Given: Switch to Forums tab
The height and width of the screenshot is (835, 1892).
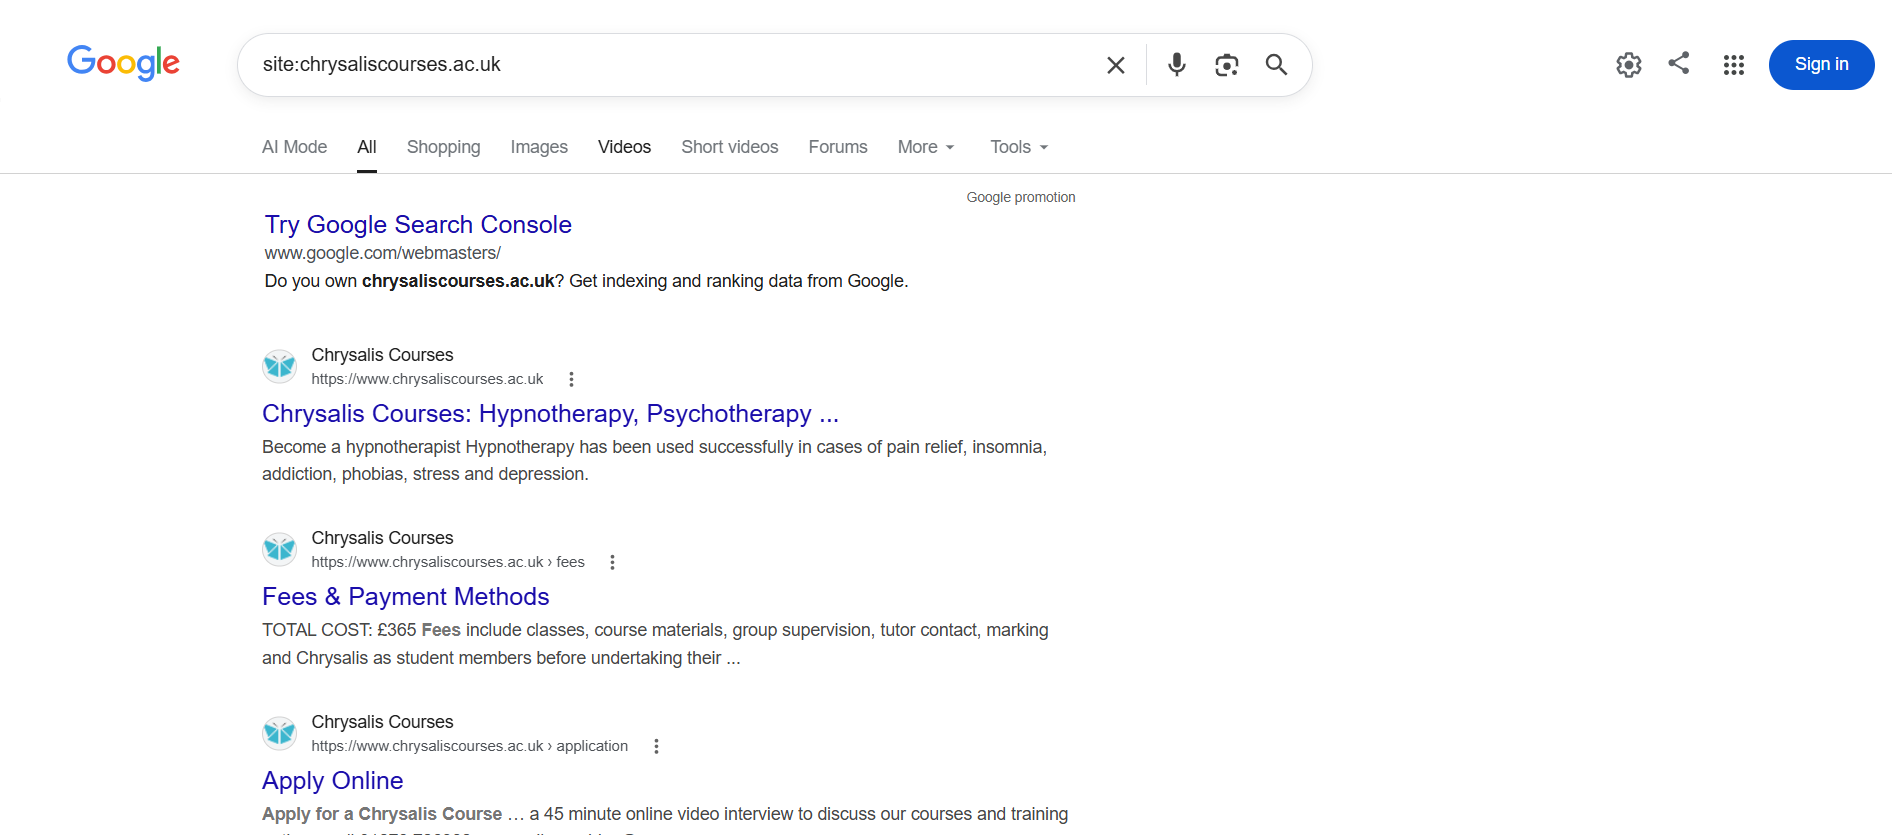Looking at the screenshot, I should tap(838, 147).
